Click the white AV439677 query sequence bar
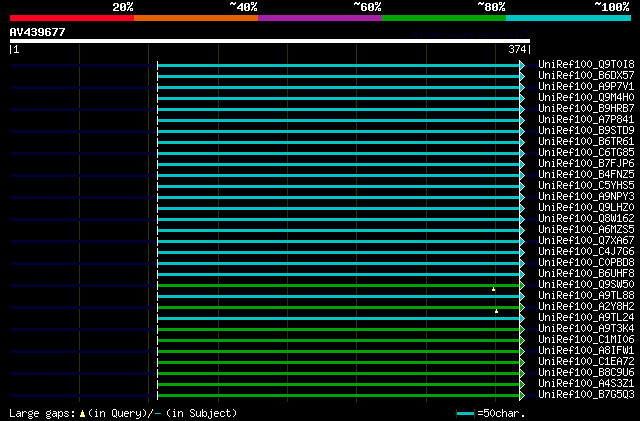The width and height of the screenshot is (640, 421). (270, 41)
